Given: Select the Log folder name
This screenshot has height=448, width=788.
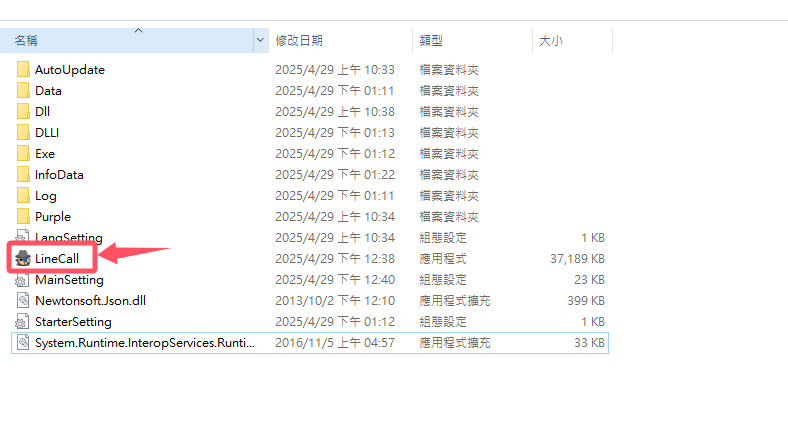Looking at the screenshot, I should pyautogui.click(x=46, y=196).
